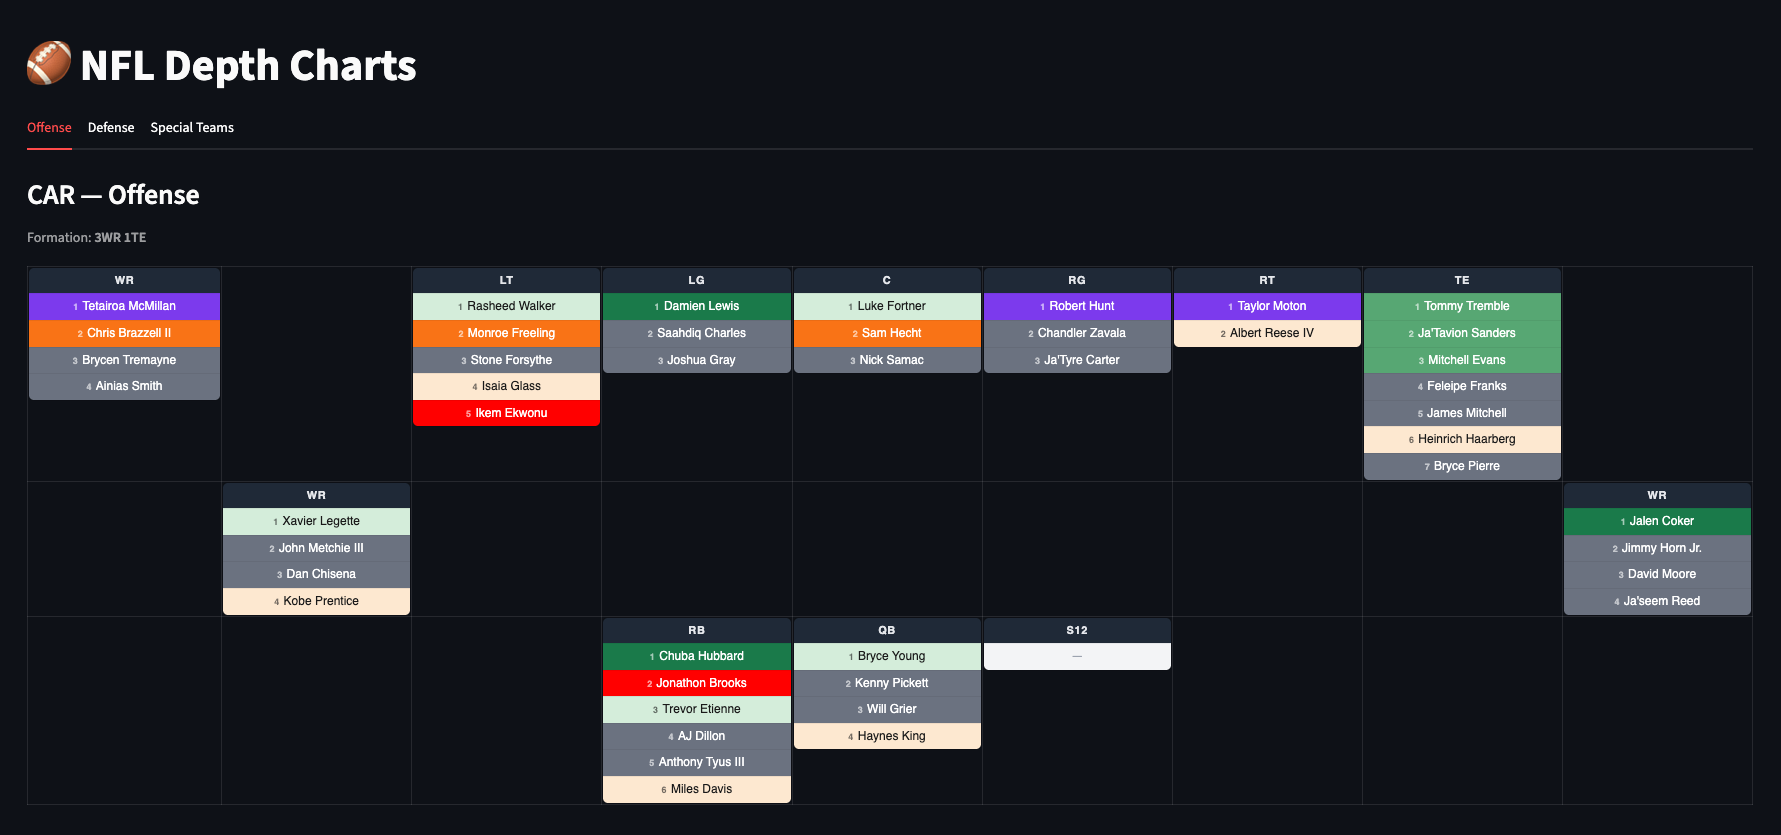Click the C column header
The height and width of the screenshot is (835, 1781).
pos(887,280)
